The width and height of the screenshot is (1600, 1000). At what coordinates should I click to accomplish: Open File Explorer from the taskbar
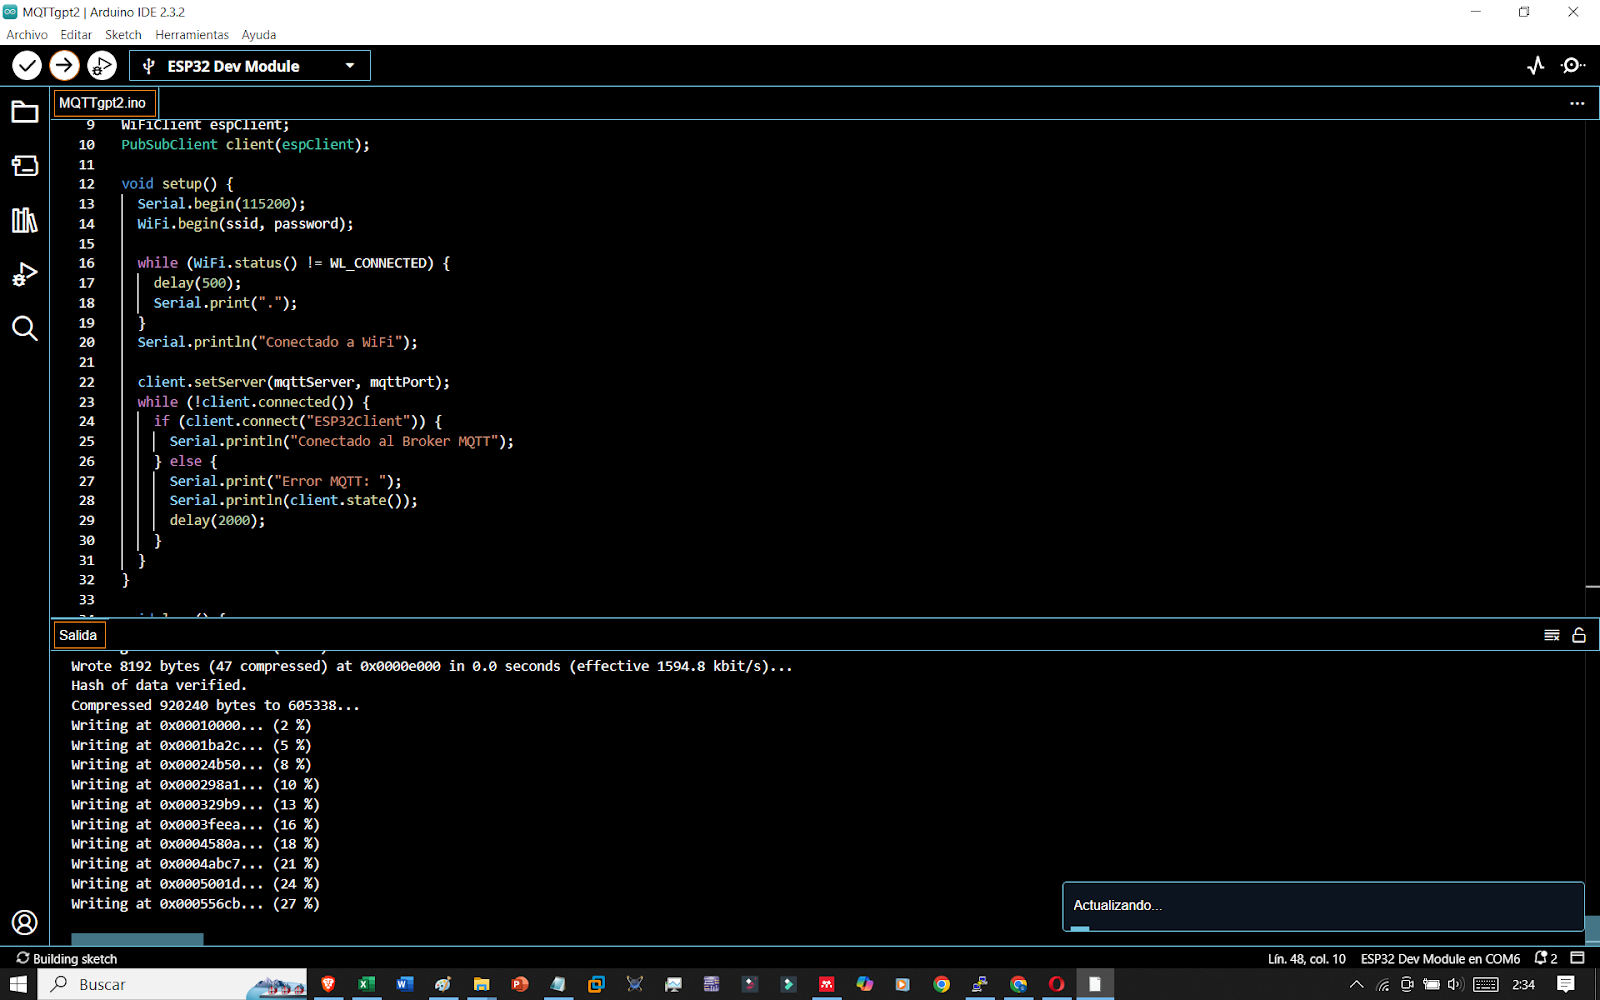pos(481,984)
